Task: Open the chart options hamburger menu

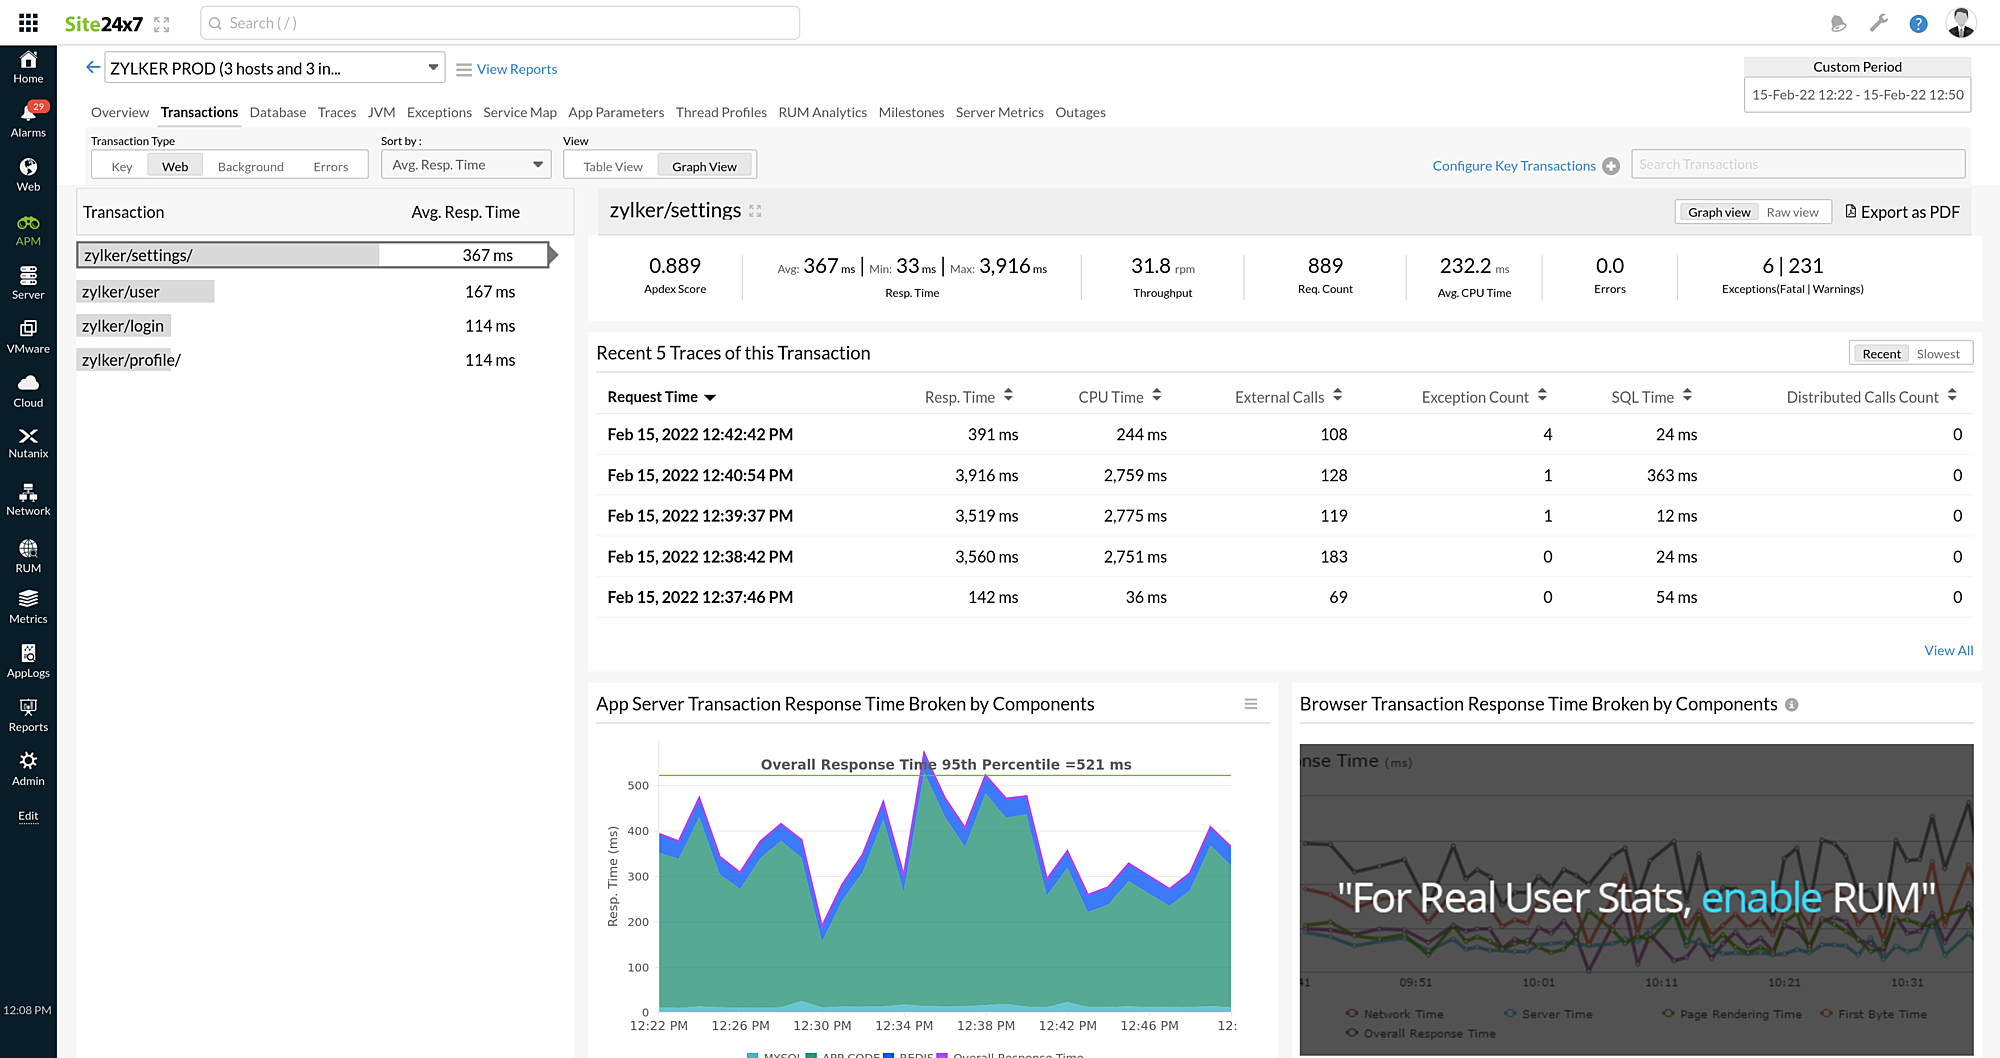Action: [x=1251, y=704]
